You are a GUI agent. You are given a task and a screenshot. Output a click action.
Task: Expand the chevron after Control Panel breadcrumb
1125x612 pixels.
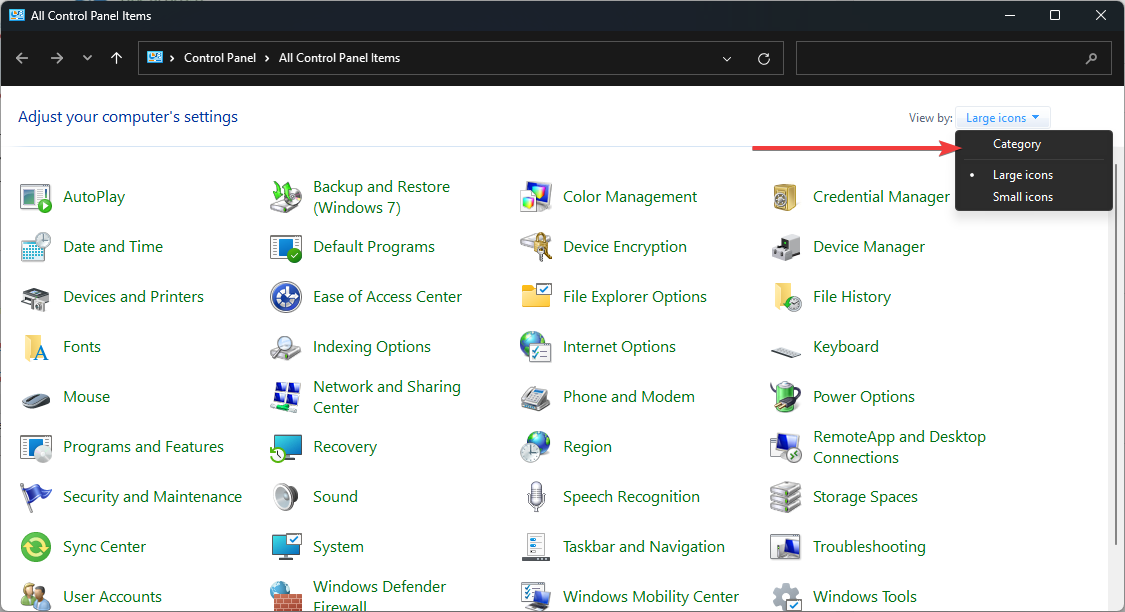coord(267,58)
